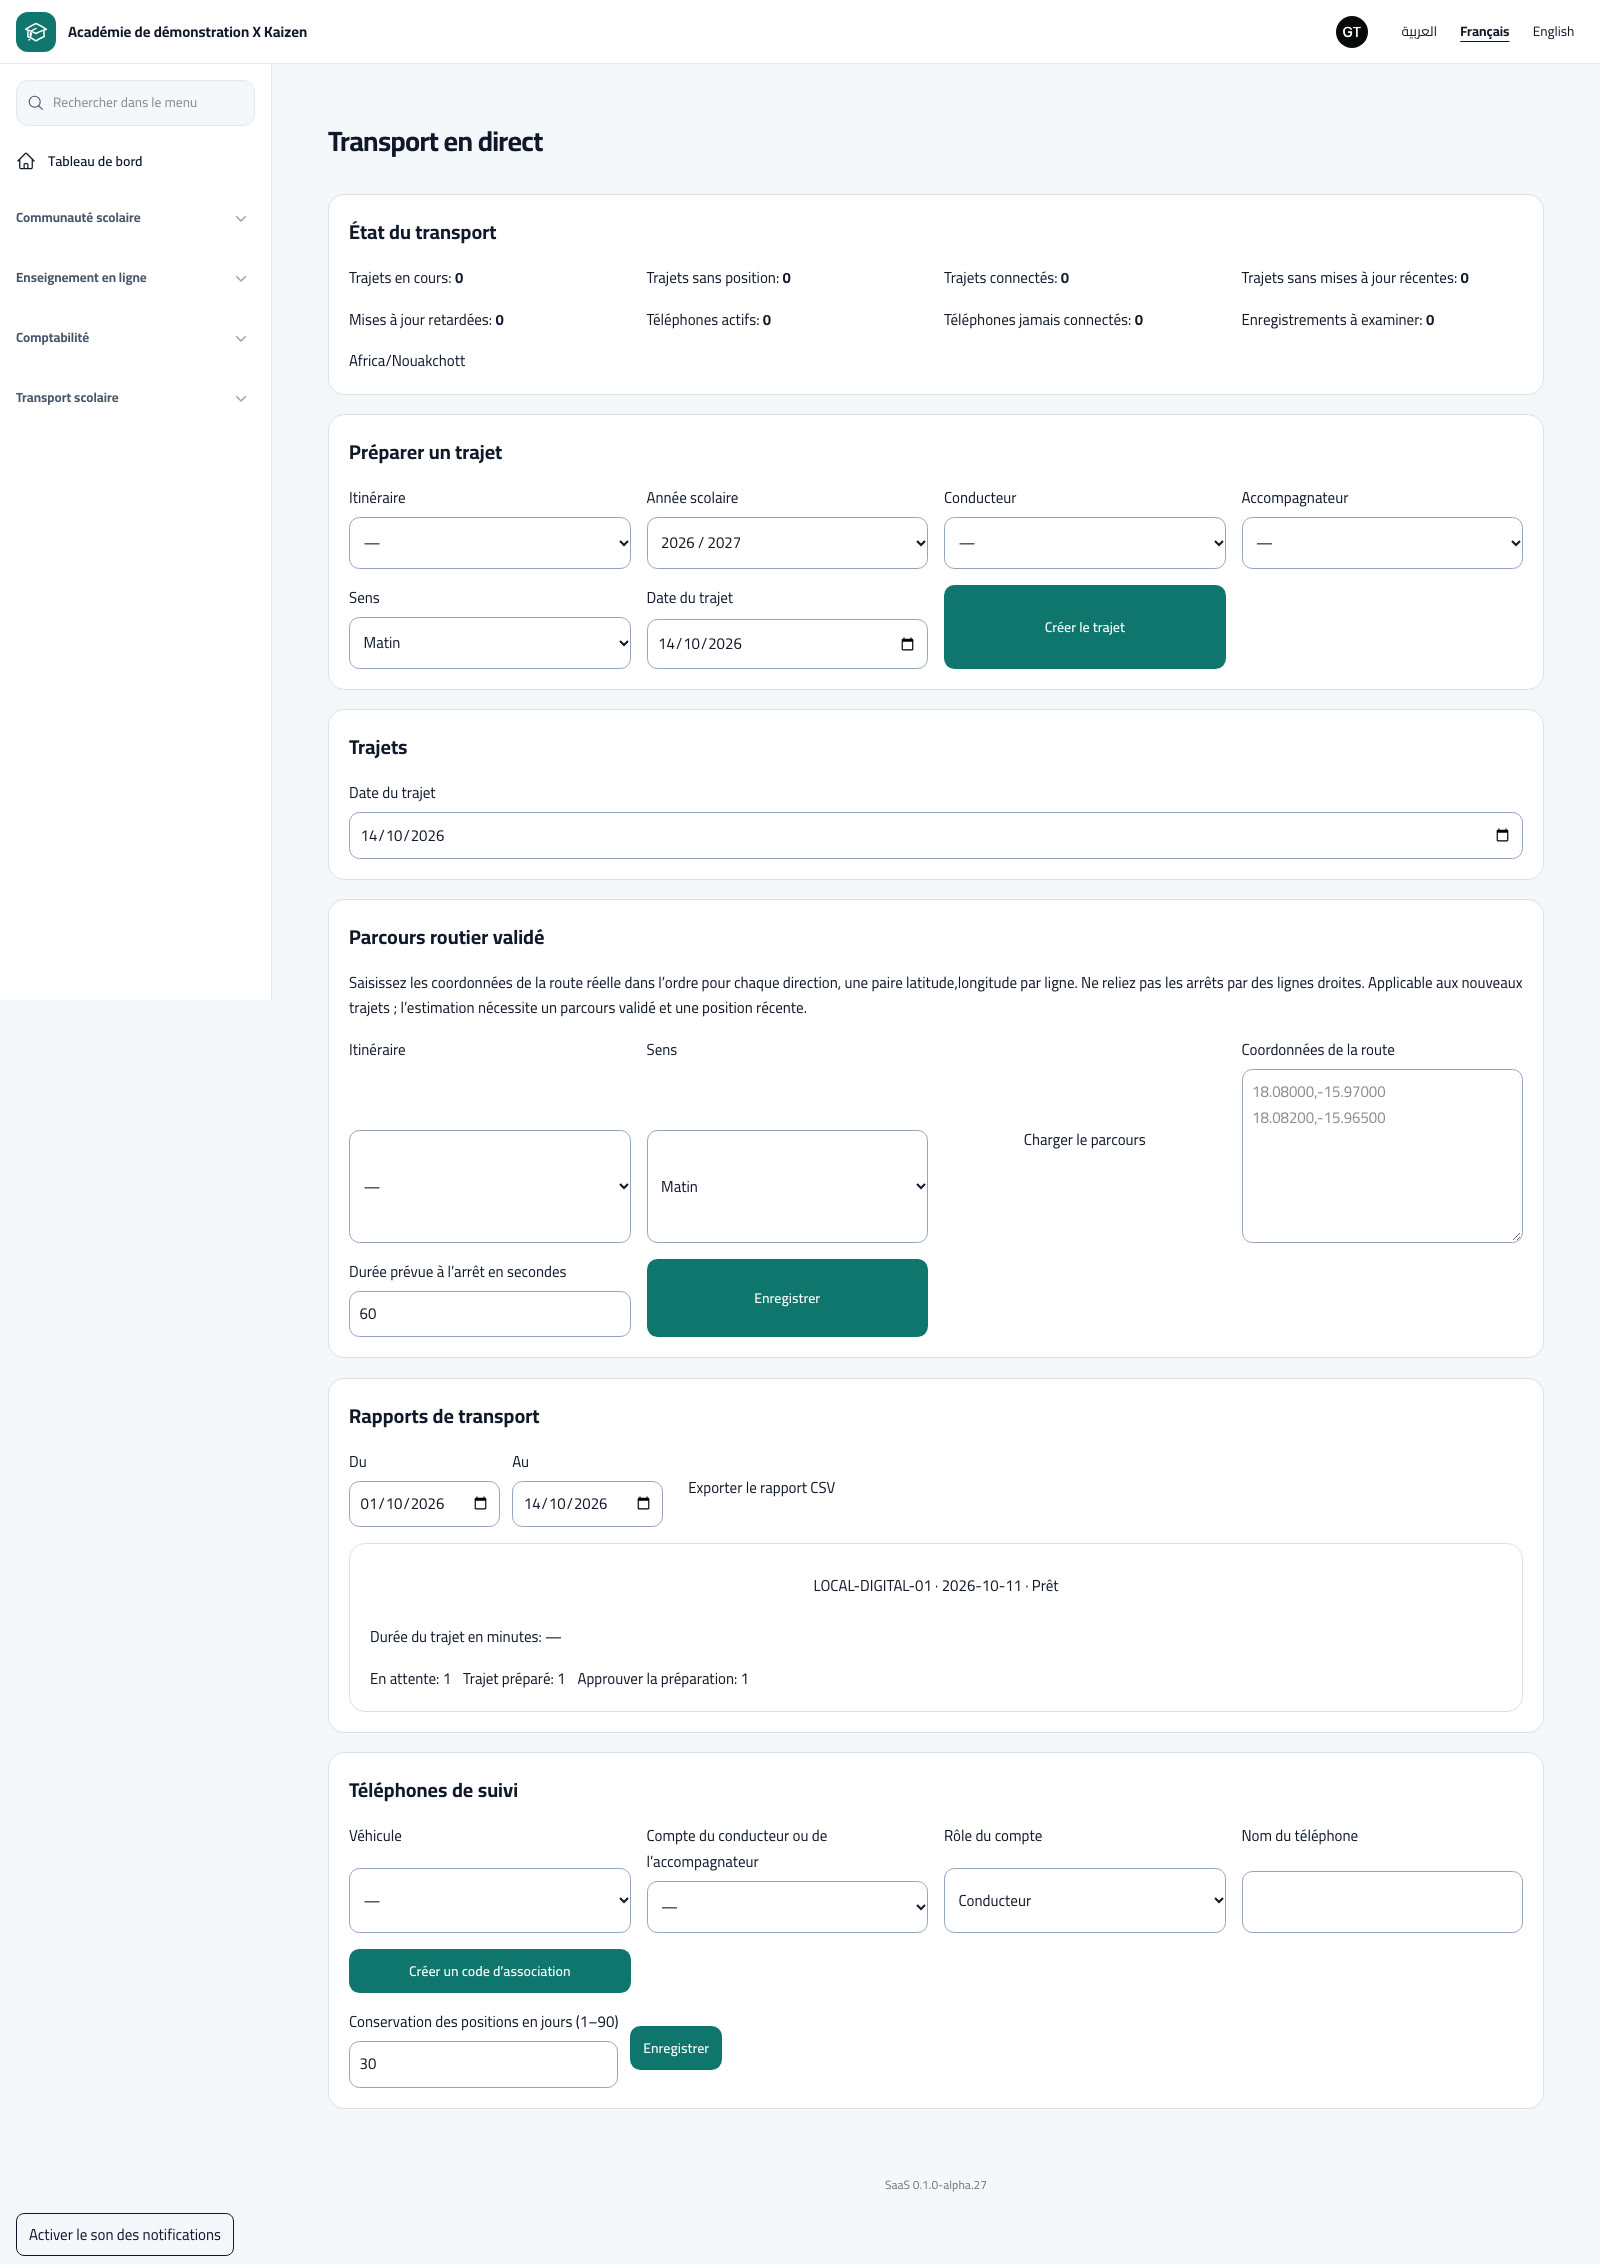1600x2264 pixels.
Task: Click Créer un code d'association button
Action: [490, 1971]
